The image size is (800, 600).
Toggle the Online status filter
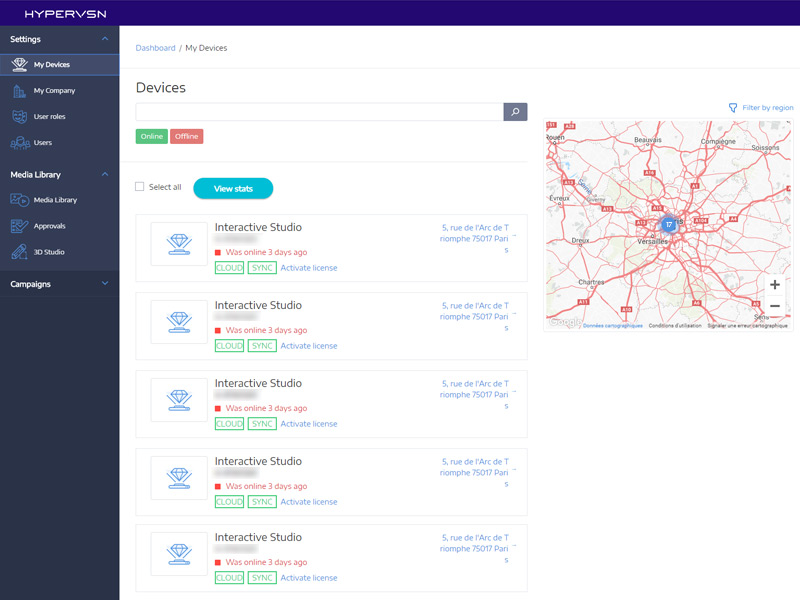pos(152,136)
